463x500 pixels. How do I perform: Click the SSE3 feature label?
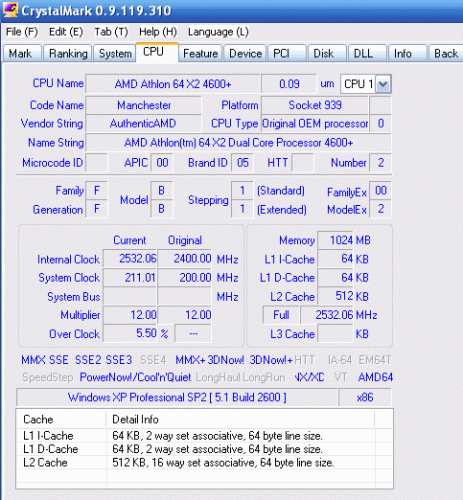coord(119,360)
